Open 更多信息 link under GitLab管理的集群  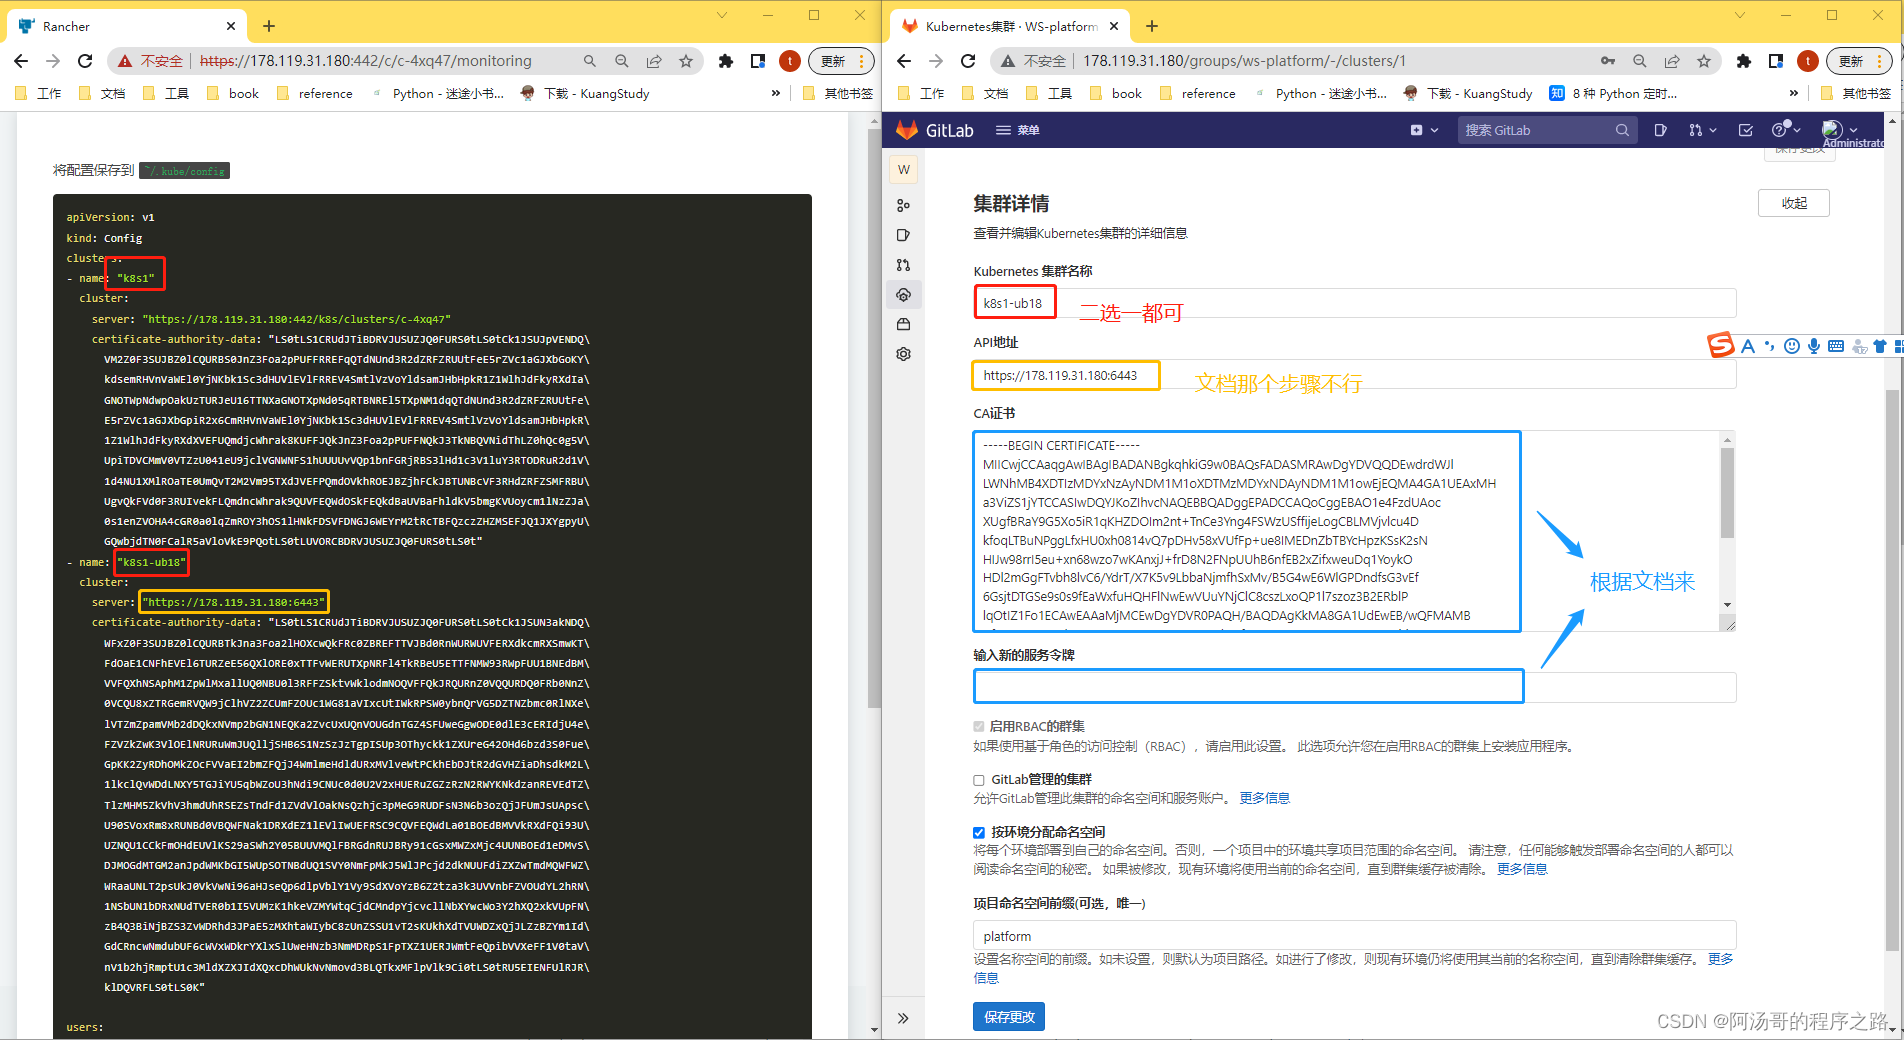point(1265,798)
